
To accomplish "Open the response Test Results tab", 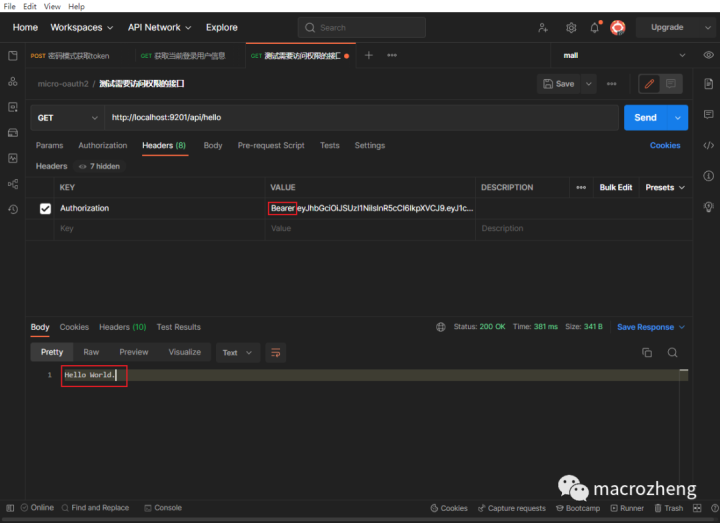I will click(x=179, y=327).
